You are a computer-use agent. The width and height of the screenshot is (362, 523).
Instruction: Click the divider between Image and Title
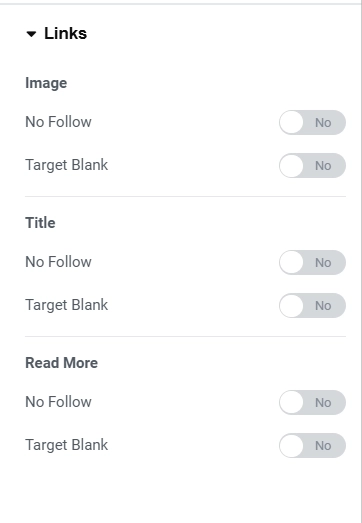coord(186,196)
